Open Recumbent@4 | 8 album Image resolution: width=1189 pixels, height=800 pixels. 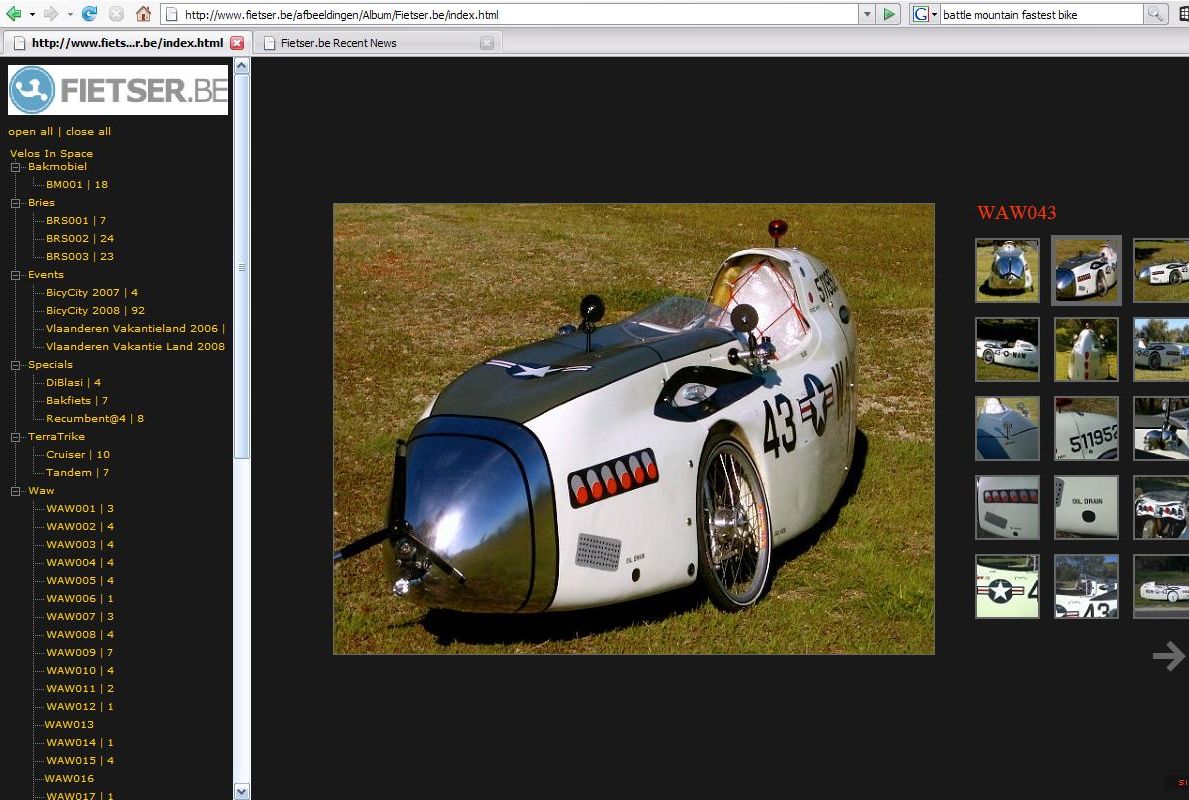tap(95, 419)
